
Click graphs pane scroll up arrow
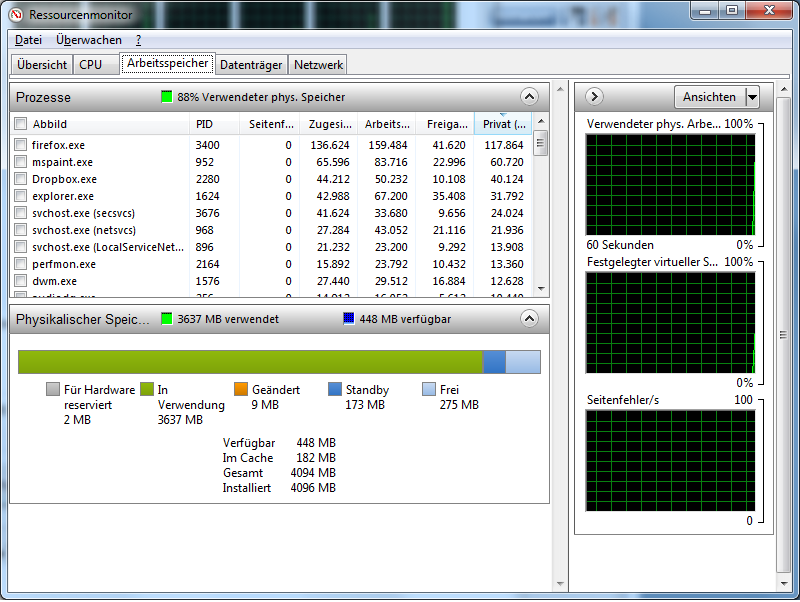pos(784,90)
